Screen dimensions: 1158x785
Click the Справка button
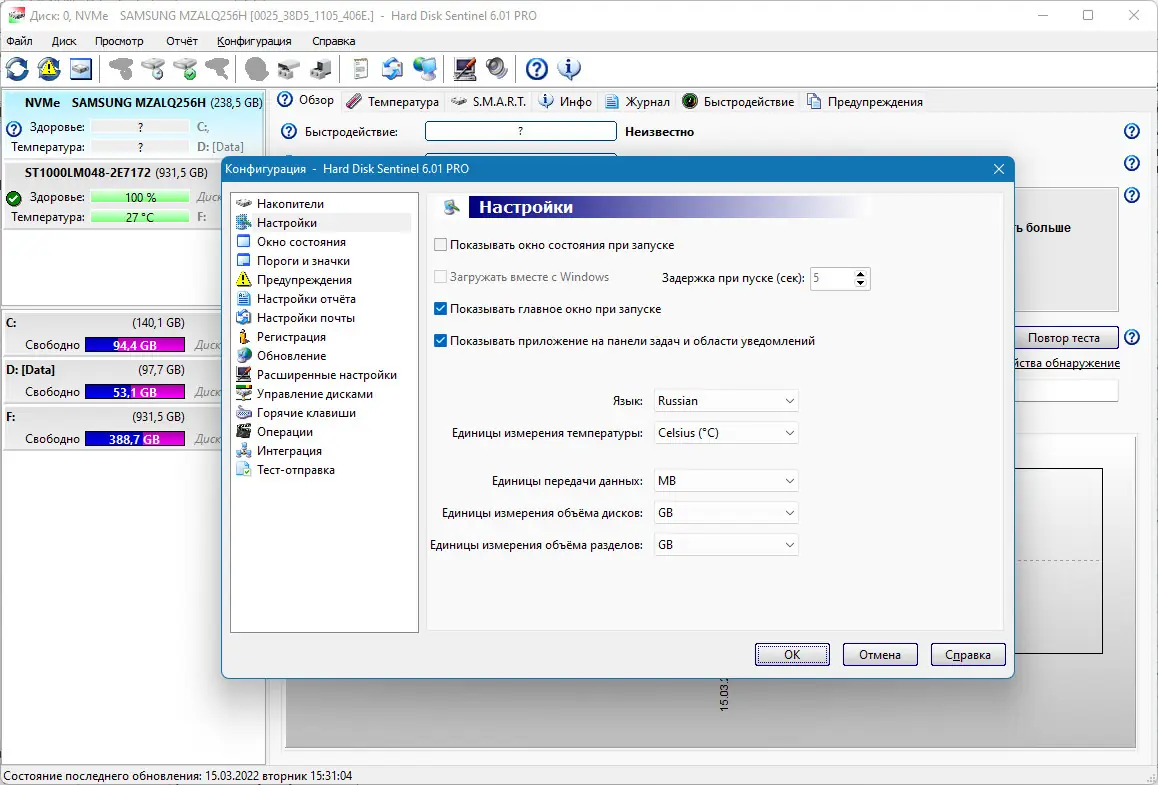pyautogui.click(x=967, y=654)
